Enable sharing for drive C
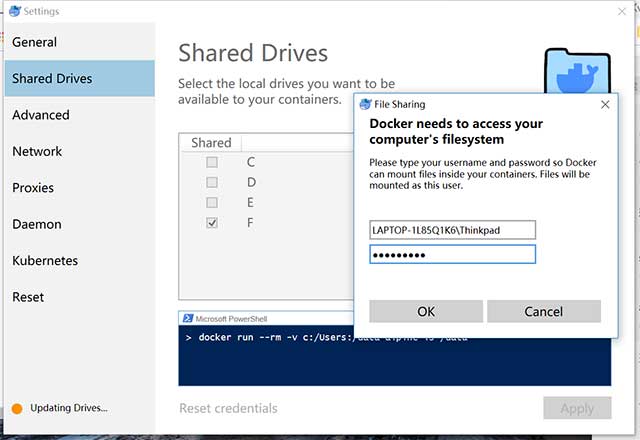 click(212, 162)
